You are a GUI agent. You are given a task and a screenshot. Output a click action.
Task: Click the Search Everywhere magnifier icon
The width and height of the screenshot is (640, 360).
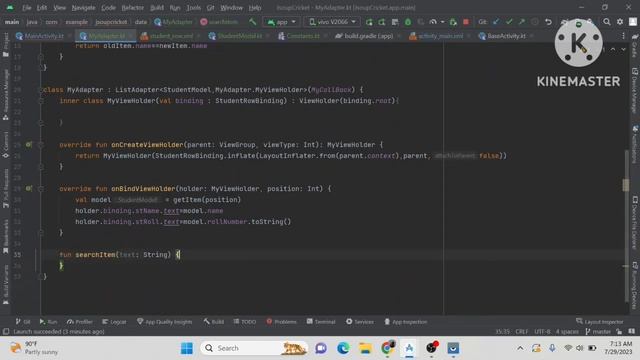tap(607, 22)
